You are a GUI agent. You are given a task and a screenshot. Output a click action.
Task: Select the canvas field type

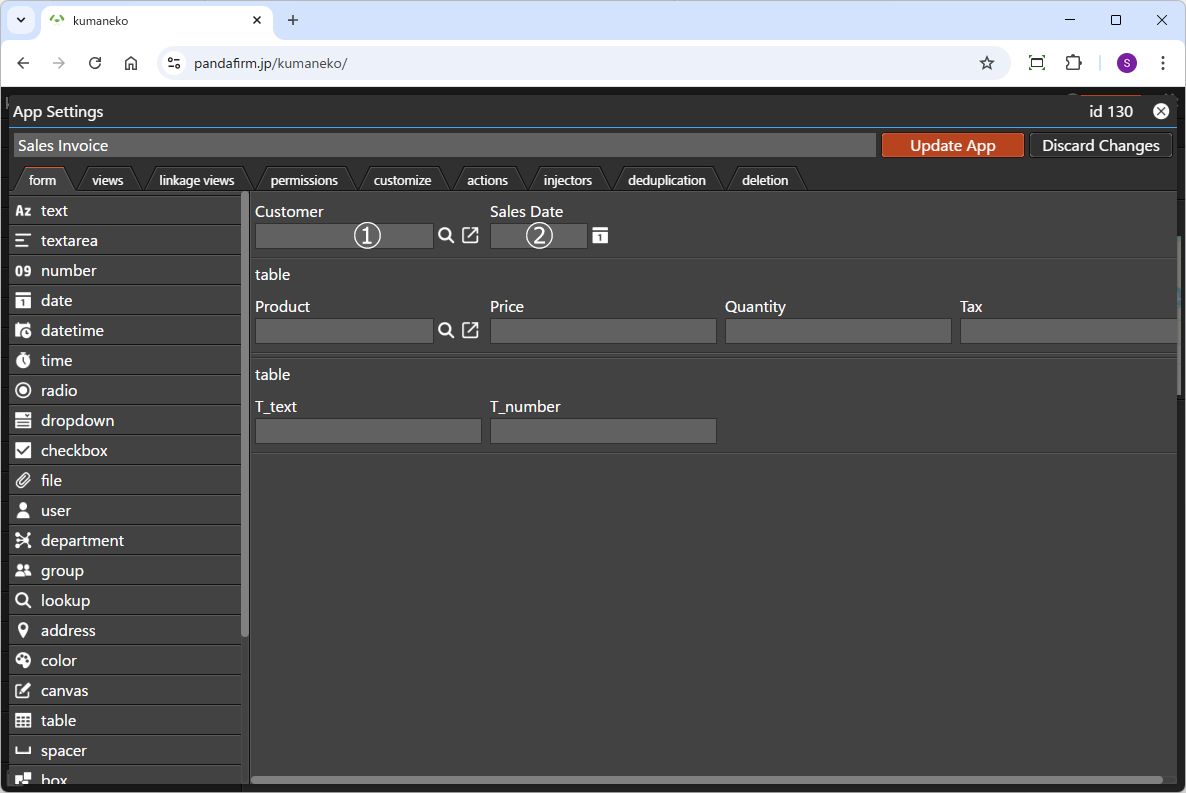[x=64, y=691]
